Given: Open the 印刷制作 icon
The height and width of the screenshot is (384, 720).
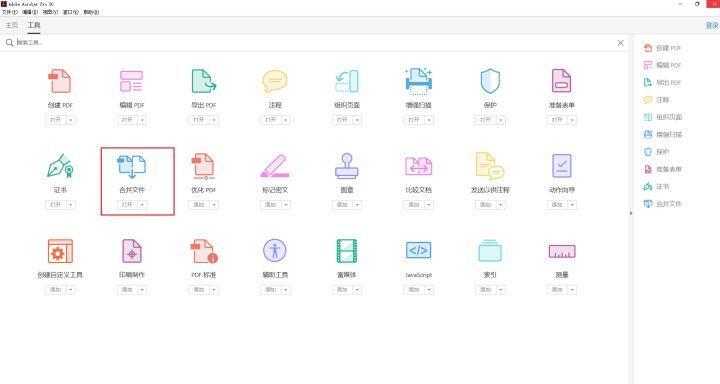Looking at the screenshot, I should tap(132, 251).
